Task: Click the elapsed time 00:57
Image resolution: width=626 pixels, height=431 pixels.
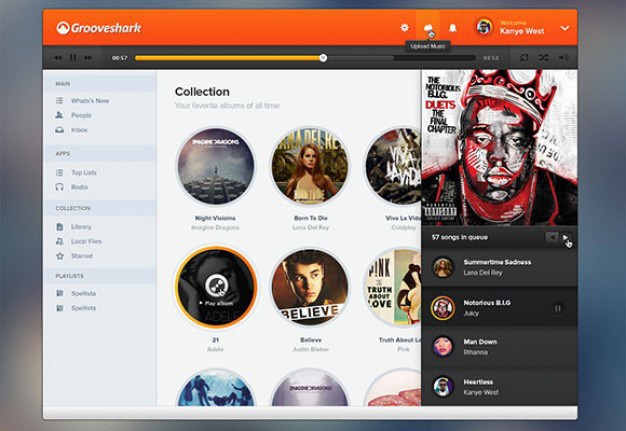Action: tap(119, 58)
